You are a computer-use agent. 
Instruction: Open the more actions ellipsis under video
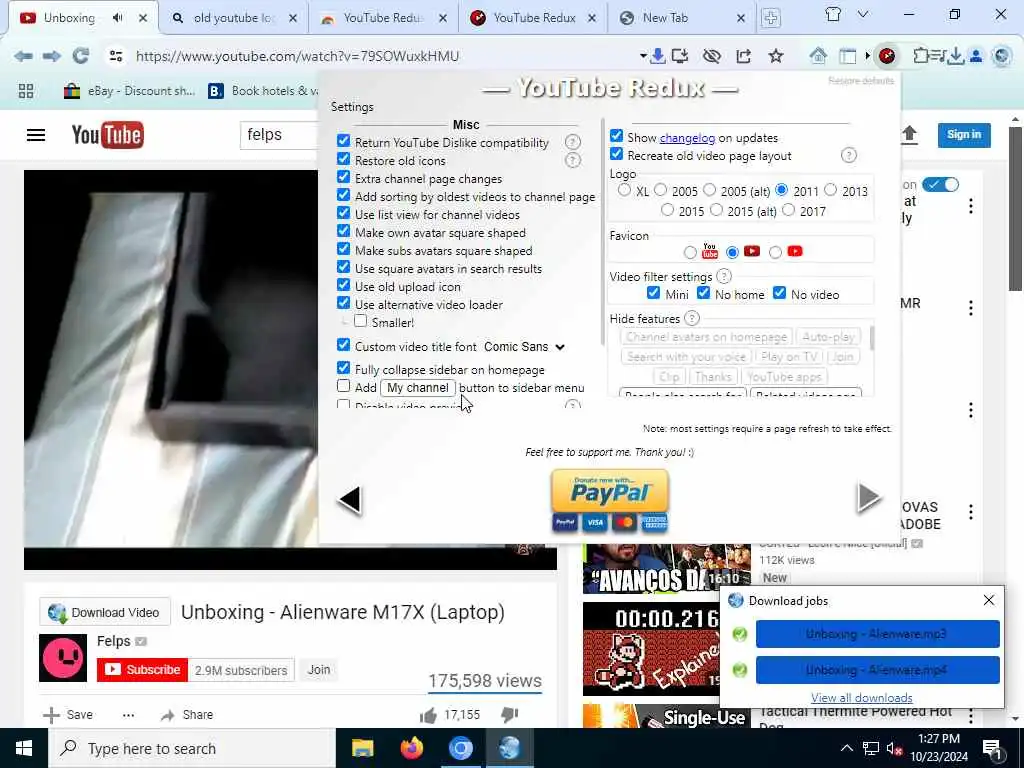pyautogui.click(x=129, y=715)
